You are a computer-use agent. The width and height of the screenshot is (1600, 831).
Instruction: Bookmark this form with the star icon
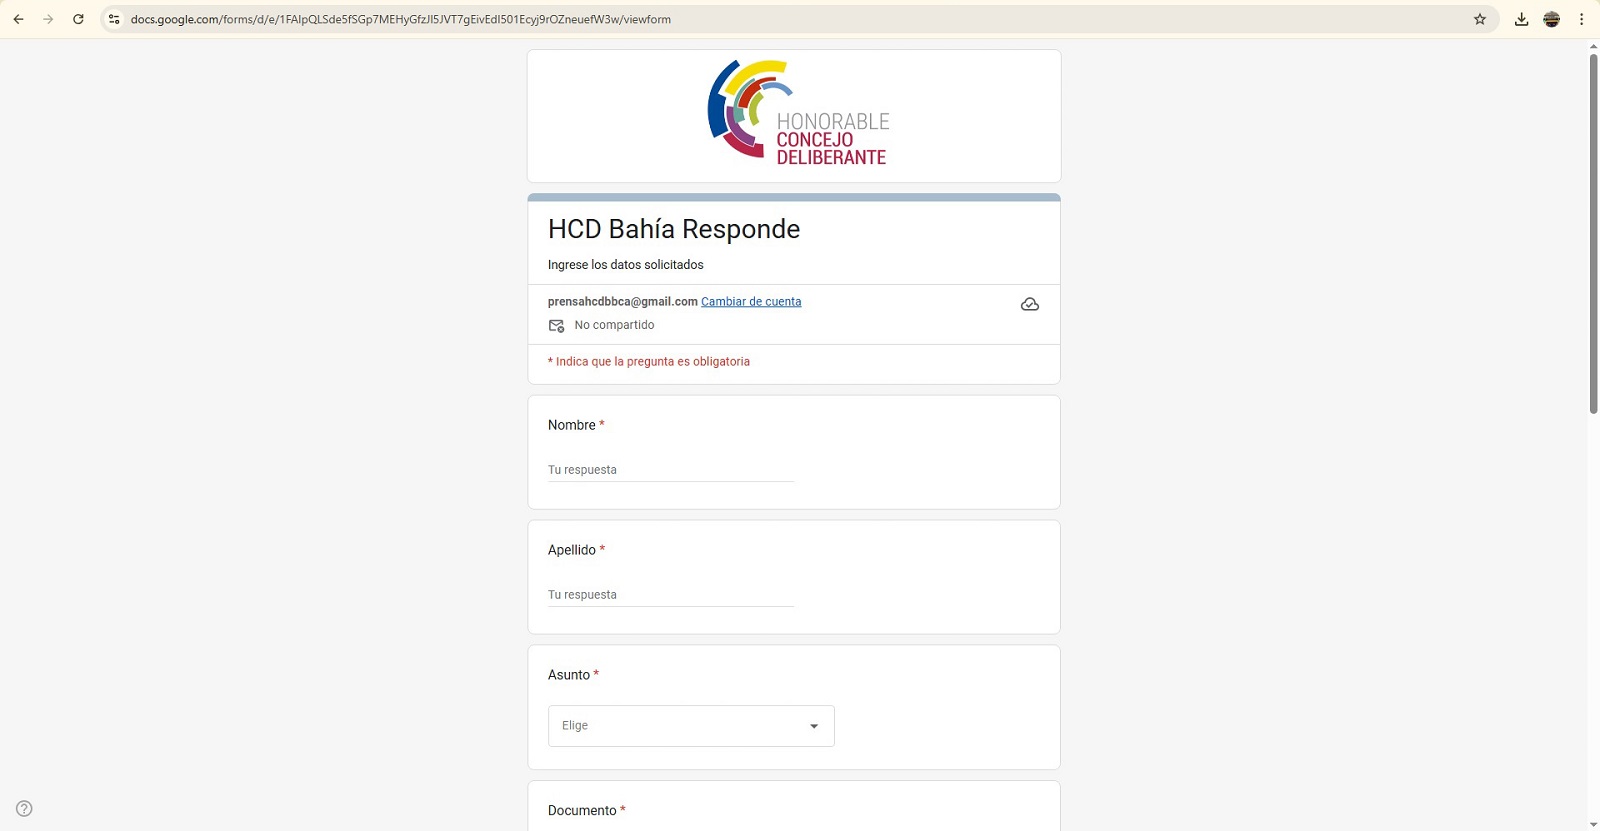pos(1480,19)
